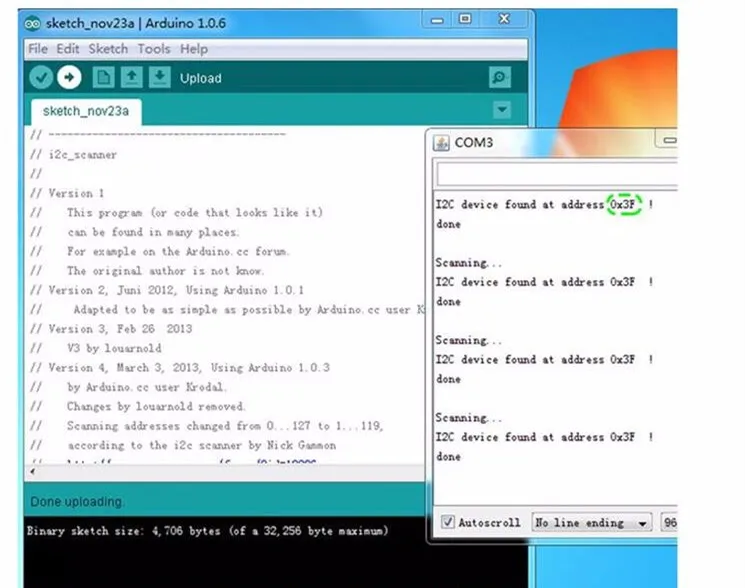Screen dimensions: 745x588
Task: Open the baud rate dropdown in COM3
Action: click(669, 523)
